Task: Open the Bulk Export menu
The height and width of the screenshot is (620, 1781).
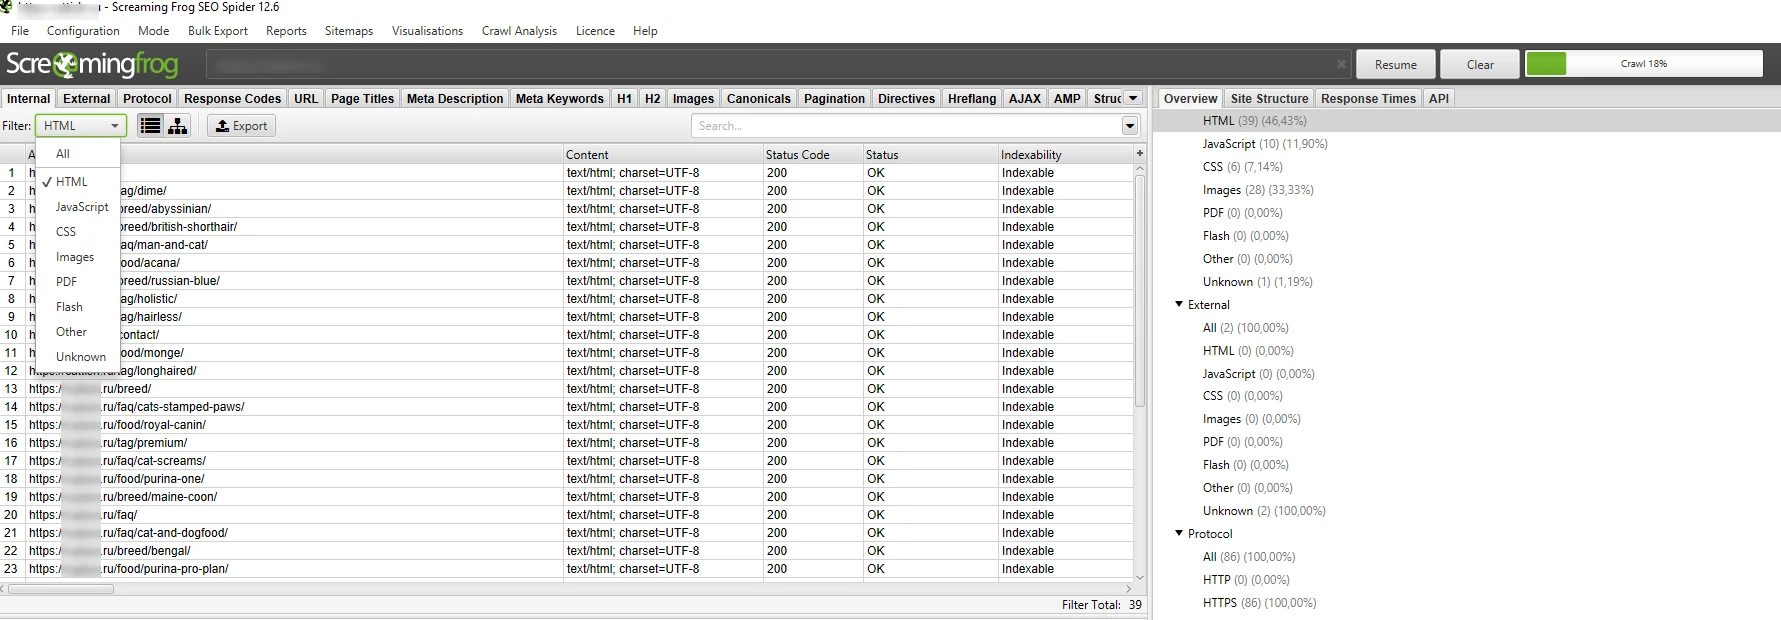Action: tap(217, 31)
